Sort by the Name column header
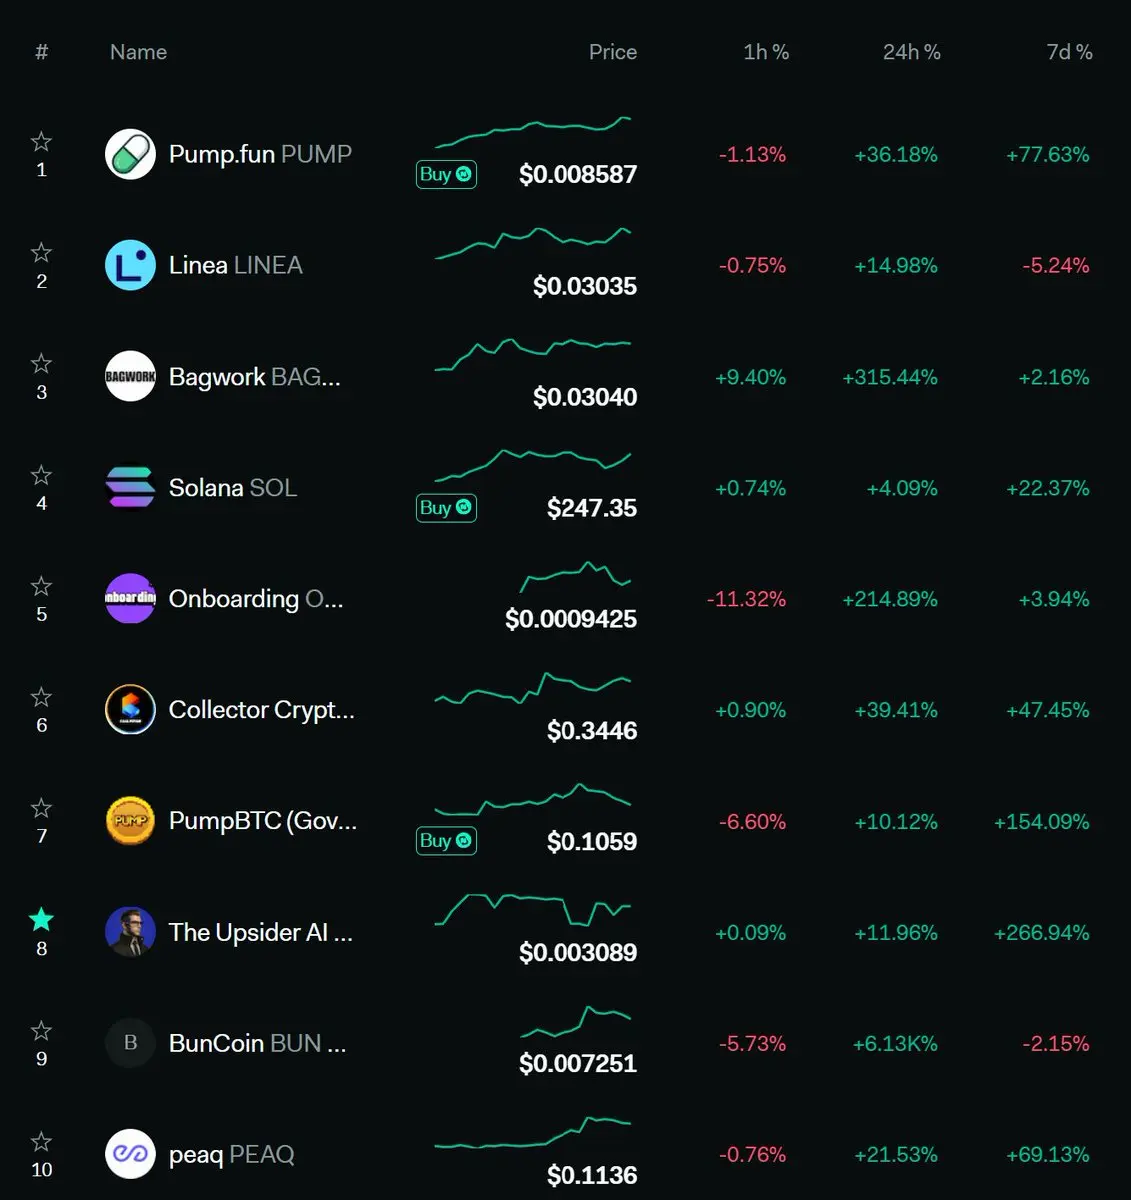The width and height of the screenshot is (1131, 1200). tap(138, 52)
